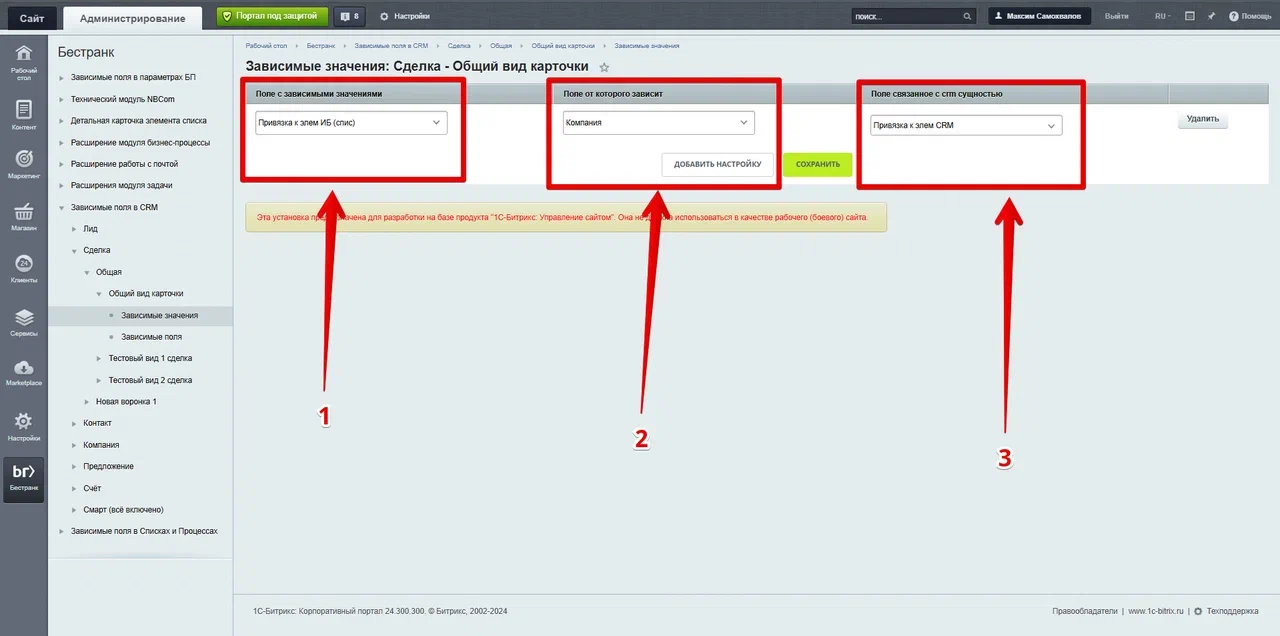Open the Marketplace cloud icon
The image size is (1280, 636).
(x=24, y=369)
